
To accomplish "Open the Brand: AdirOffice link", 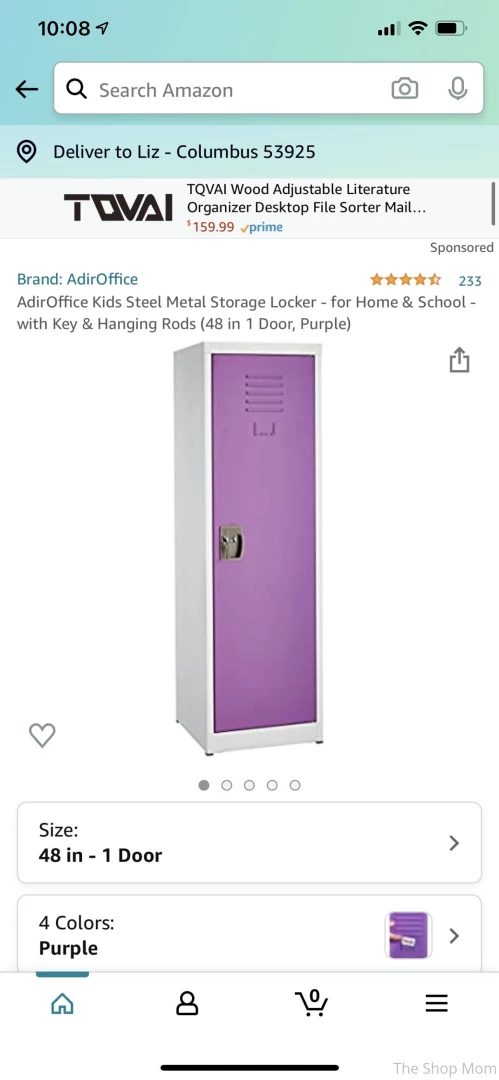I will pos(77,279).
